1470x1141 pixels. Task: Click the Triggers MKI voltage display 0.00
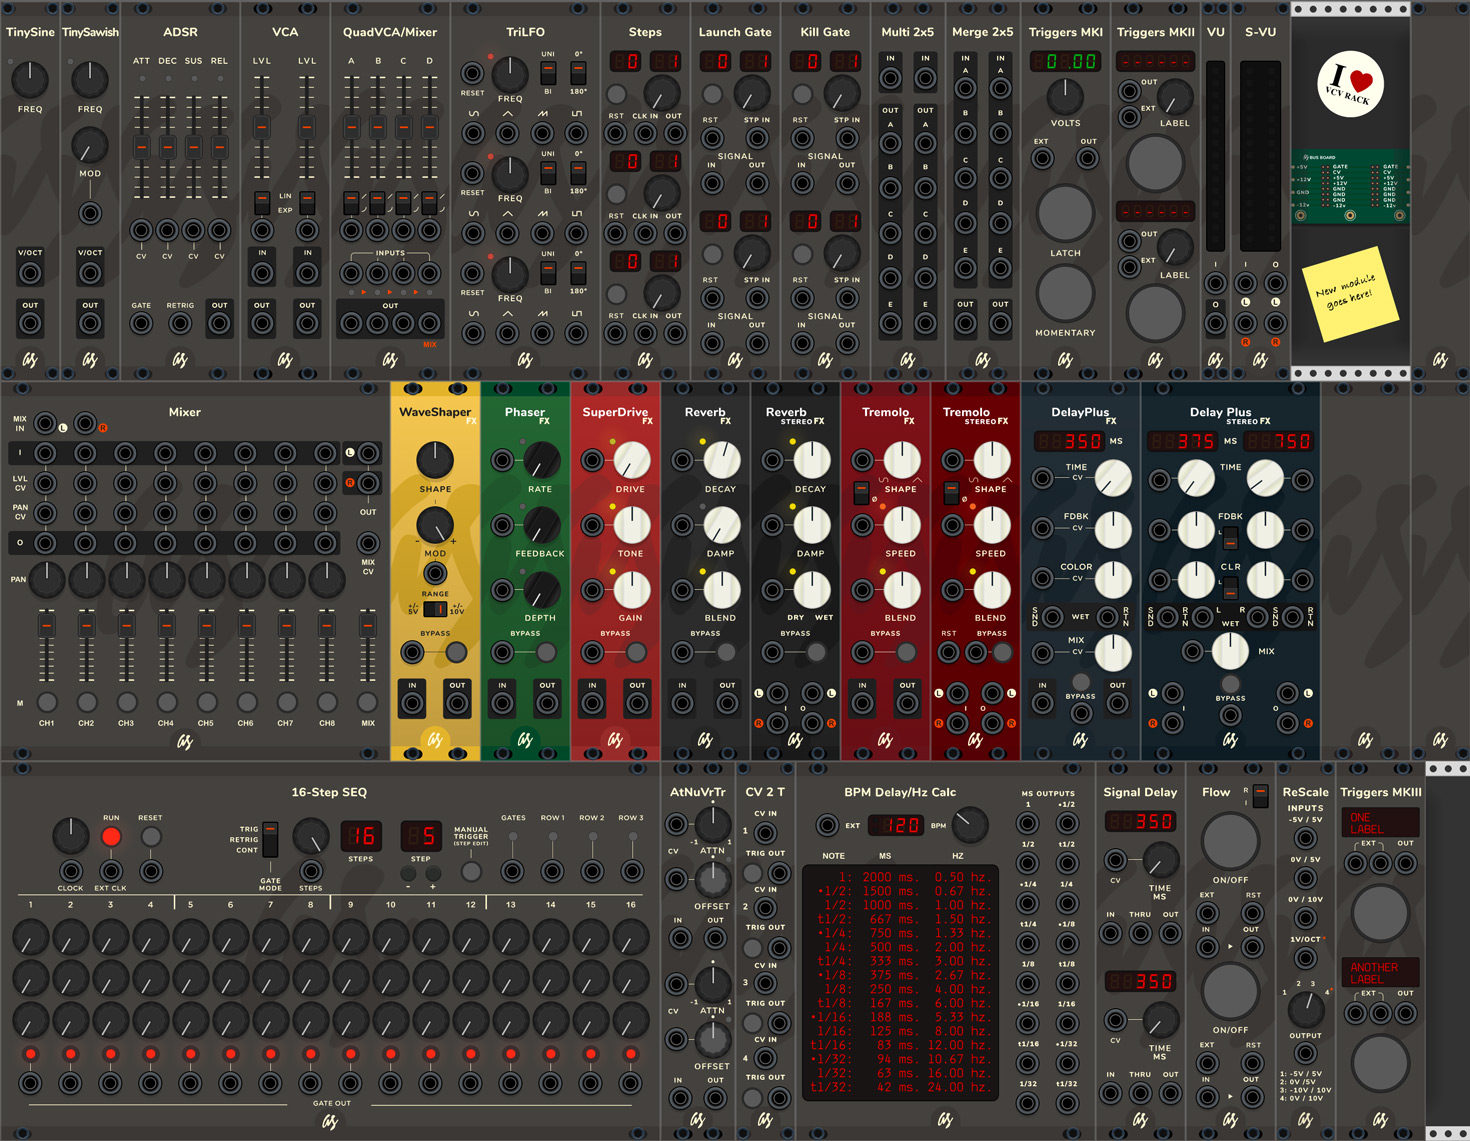[x=1066, y=61]
